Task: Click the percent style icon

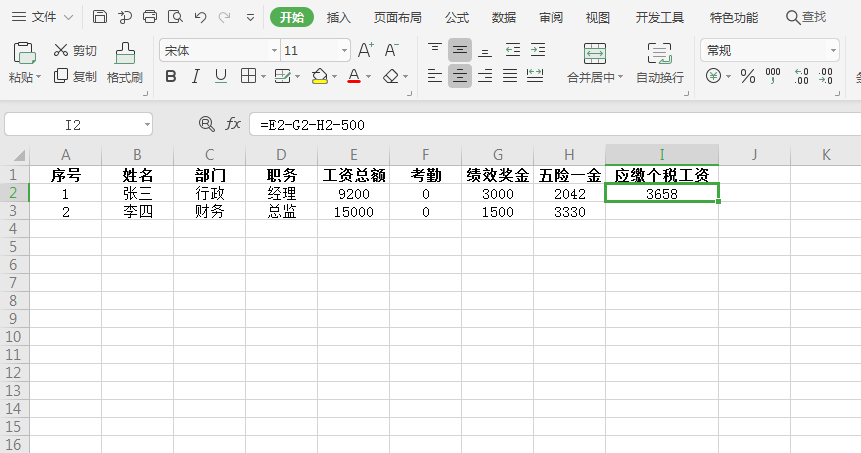Action: click(747, 76)
